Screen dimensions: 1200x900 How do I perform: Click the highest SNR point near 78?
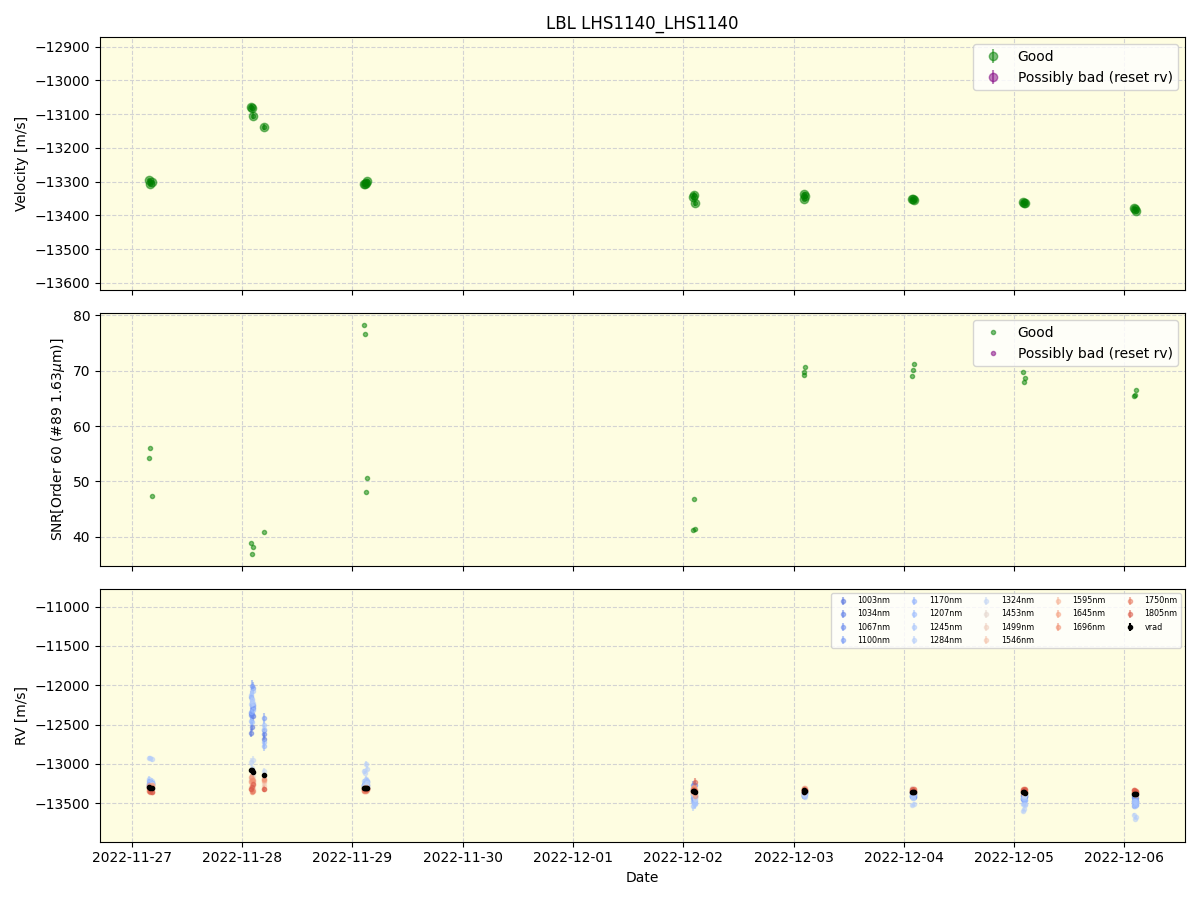pyautogui.click(x=364, y=325)
